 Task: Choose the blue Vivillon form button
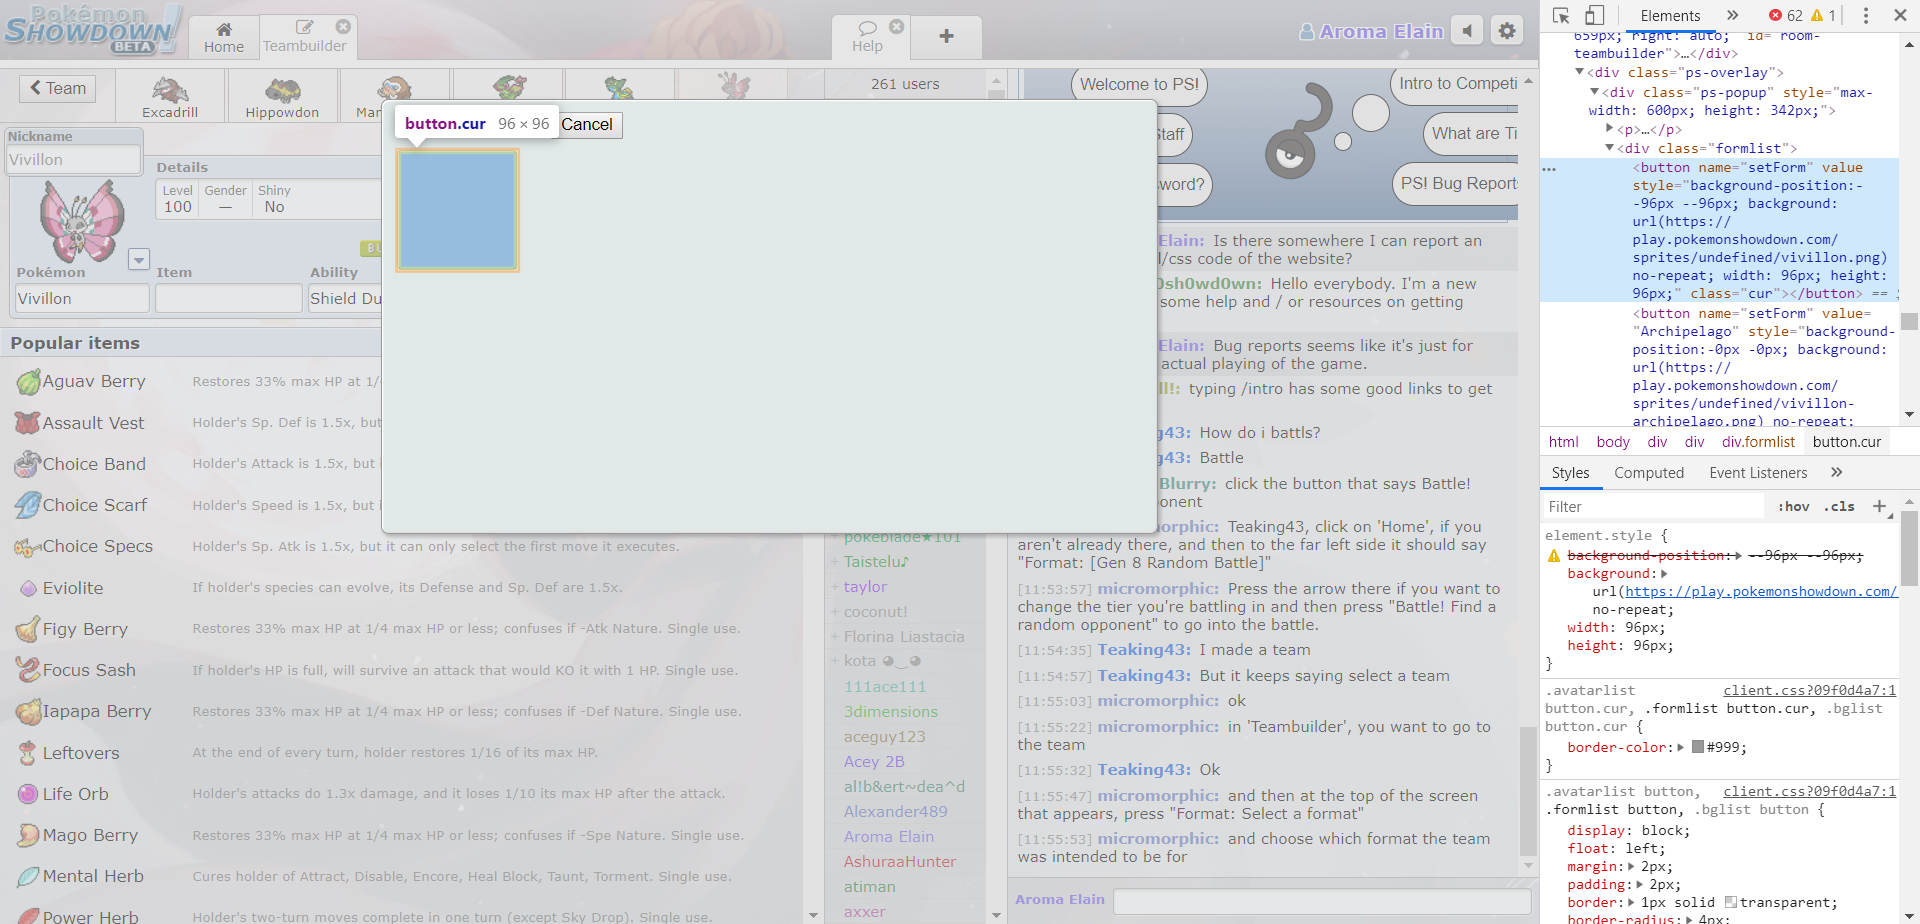(x=458, y=211)
